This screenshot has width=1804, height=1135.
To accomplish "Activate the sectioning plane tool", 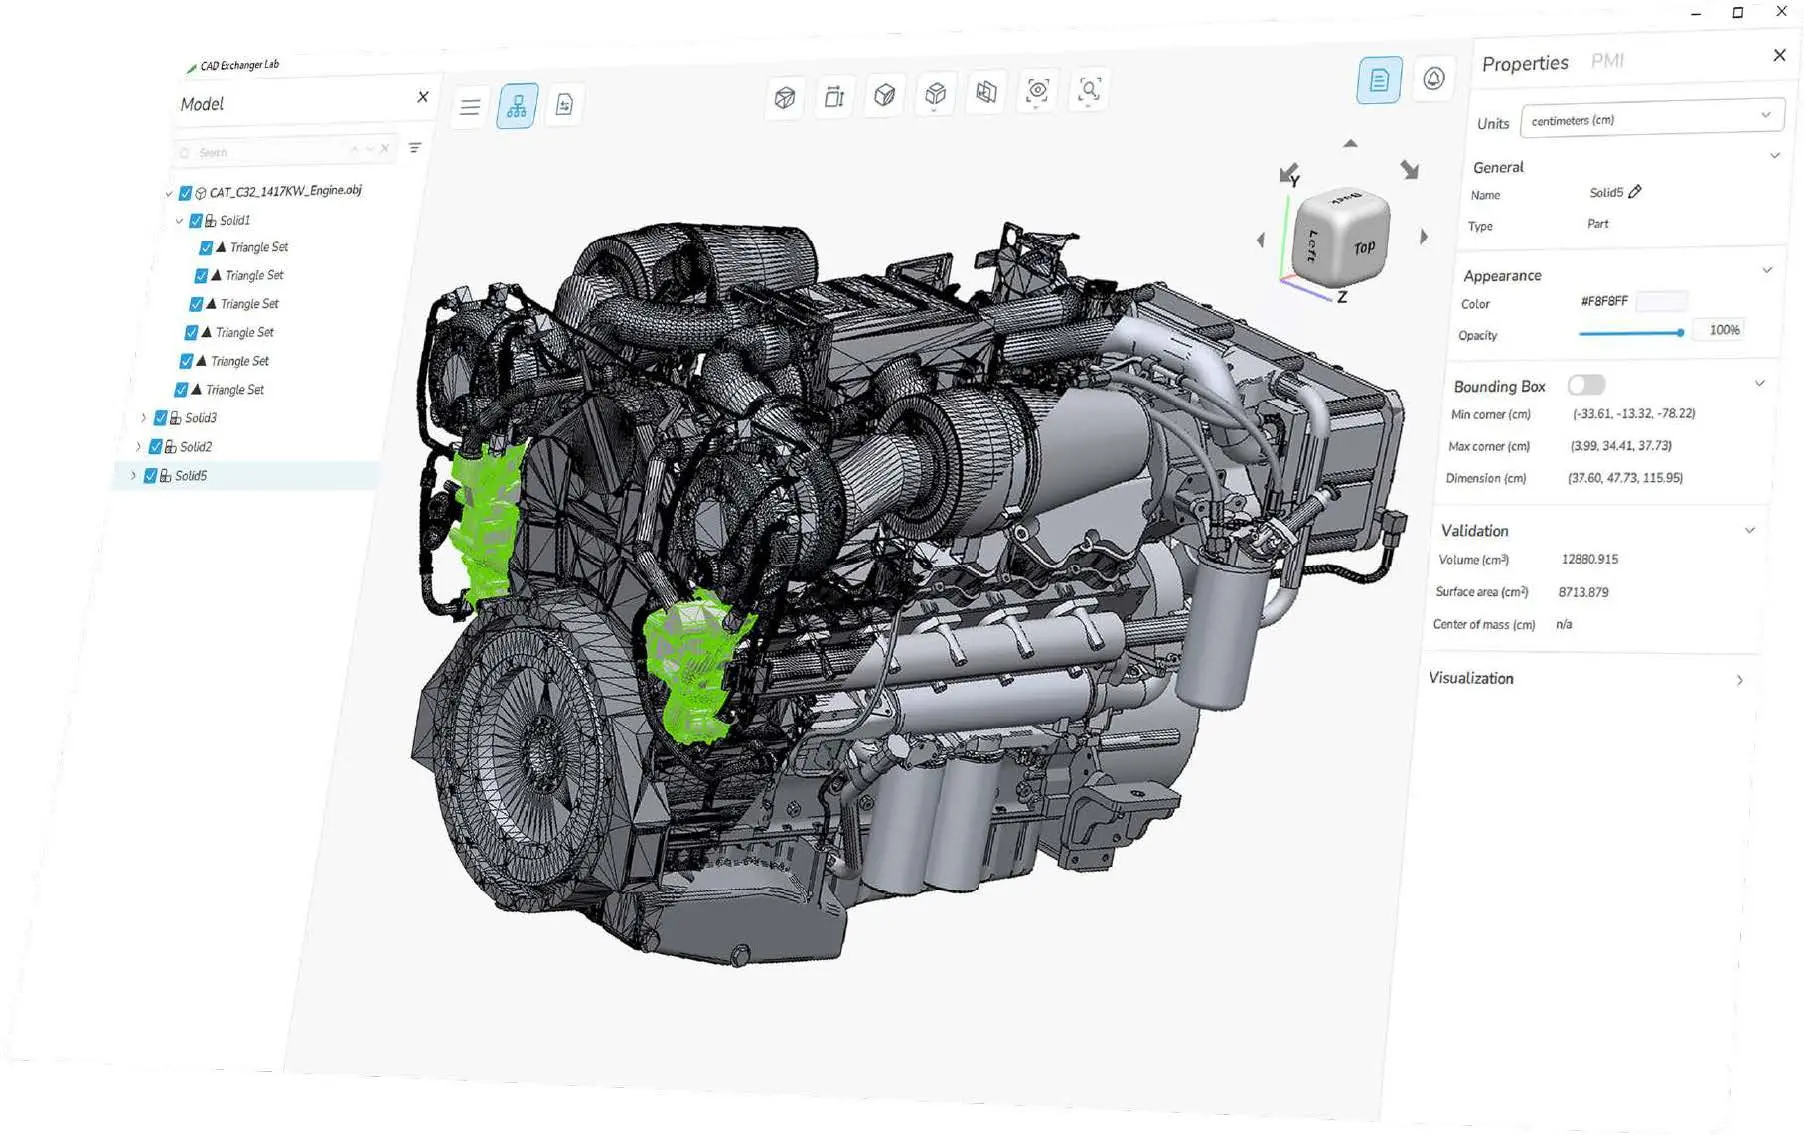I will 986,92.
